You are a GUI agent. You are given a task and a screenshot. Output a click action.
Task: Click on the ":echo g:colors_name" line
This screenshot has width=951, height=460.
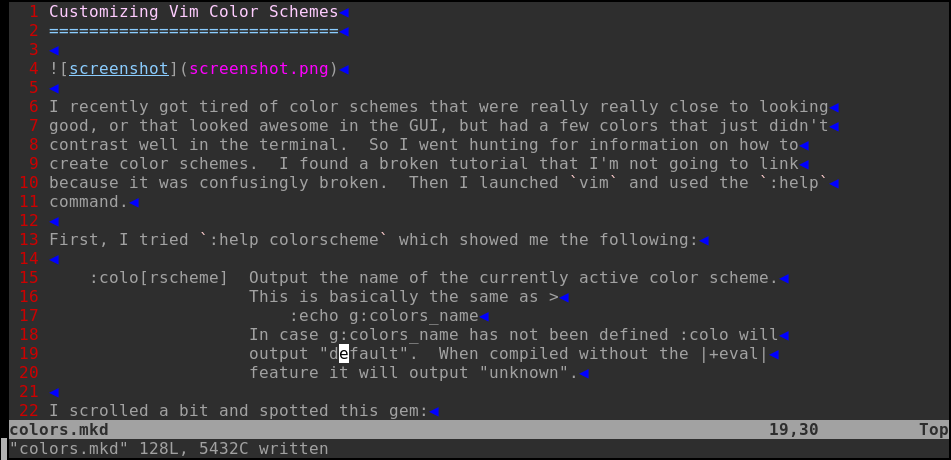383,316
